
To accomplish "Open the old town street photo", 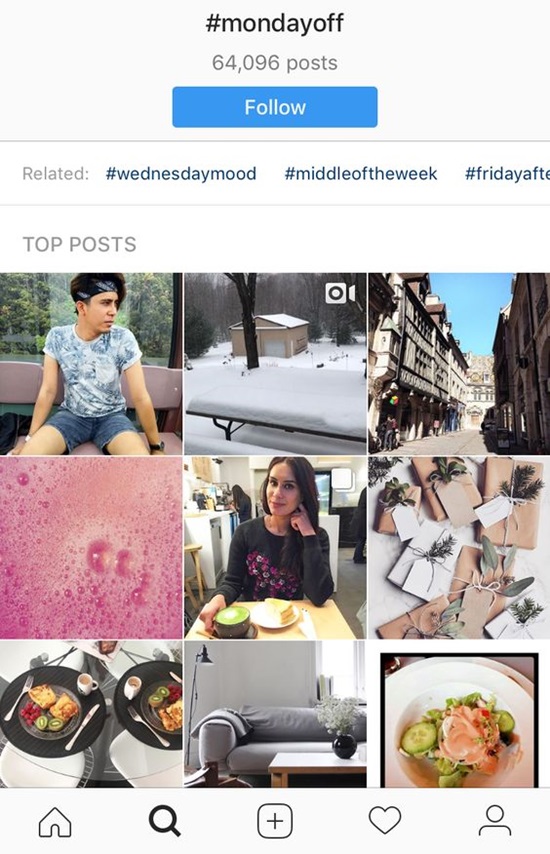I will click(x=459, y=364).
